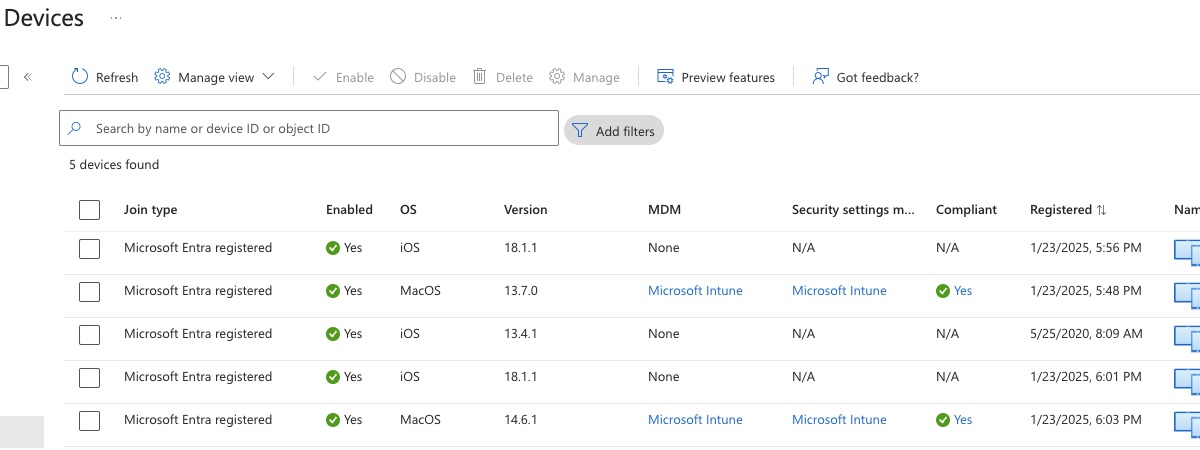
Task: Click the OS column header
Action: 408,210
